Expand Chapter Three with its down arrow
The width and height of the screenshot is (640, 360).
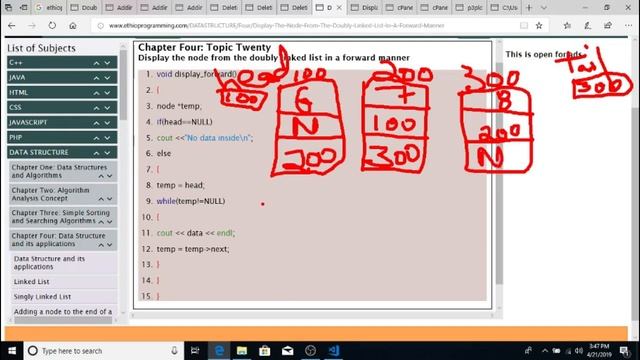(110, 221)
